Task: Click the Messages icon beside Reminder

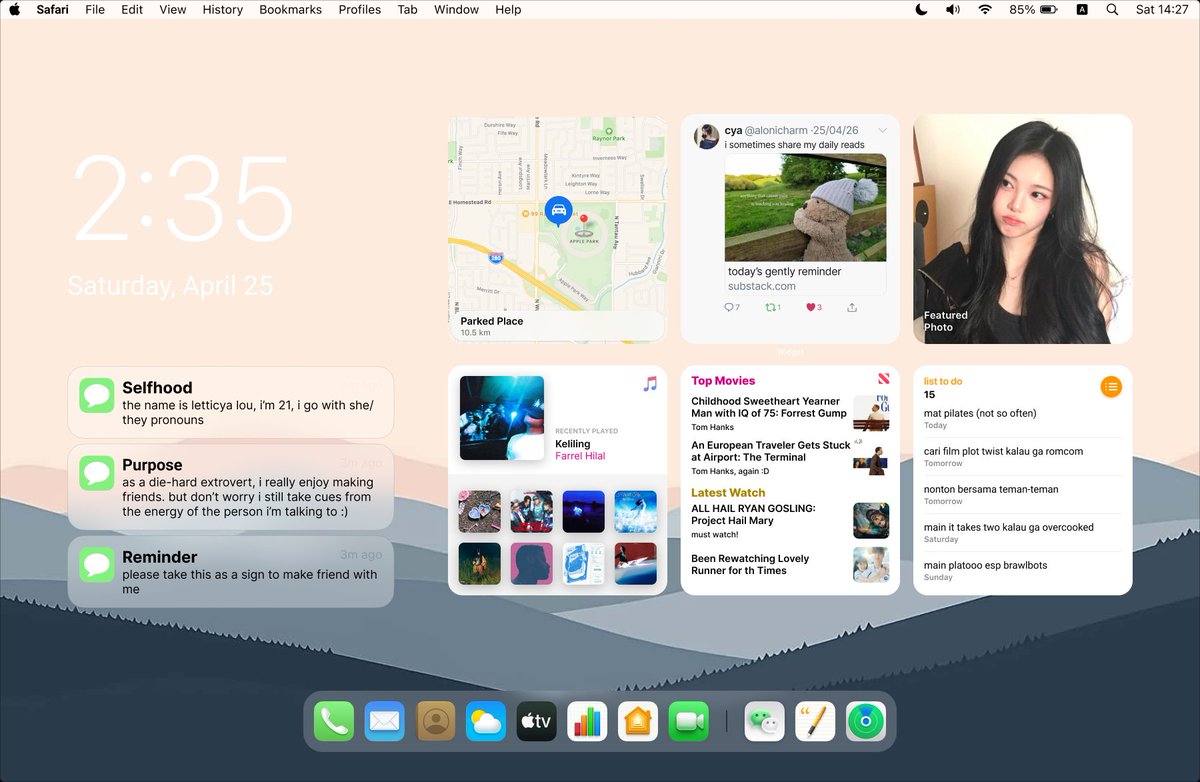Action: (97, 565)
